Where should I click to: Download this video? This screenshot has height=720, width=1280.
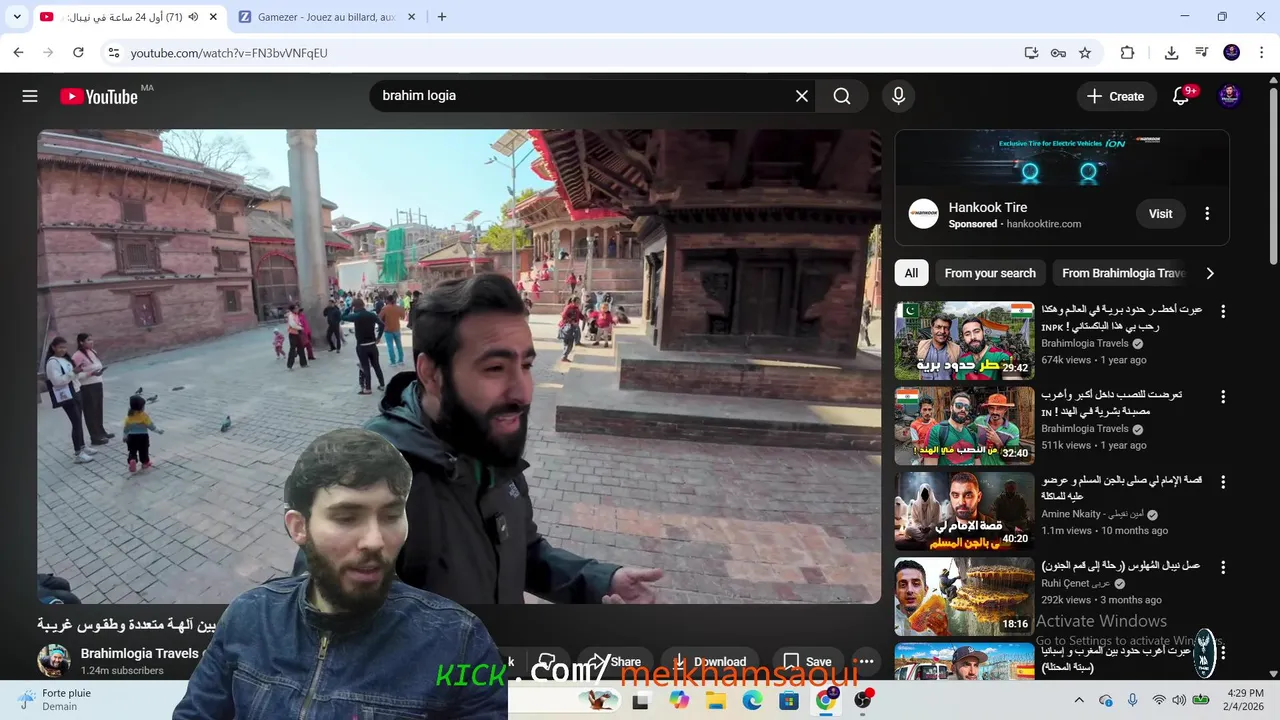[x=709, y=661]
